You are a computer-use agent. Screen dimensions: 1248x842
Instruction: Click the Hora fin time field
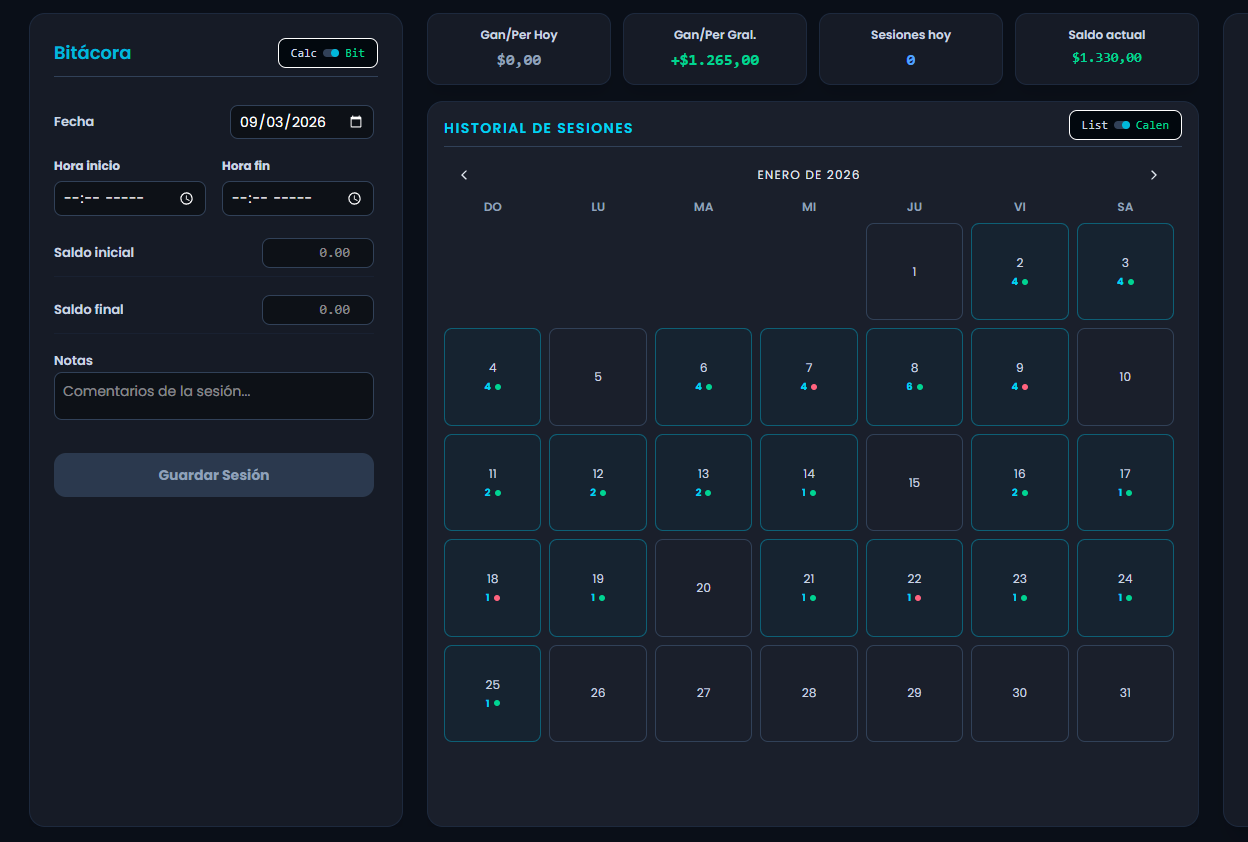pos(298,199)
